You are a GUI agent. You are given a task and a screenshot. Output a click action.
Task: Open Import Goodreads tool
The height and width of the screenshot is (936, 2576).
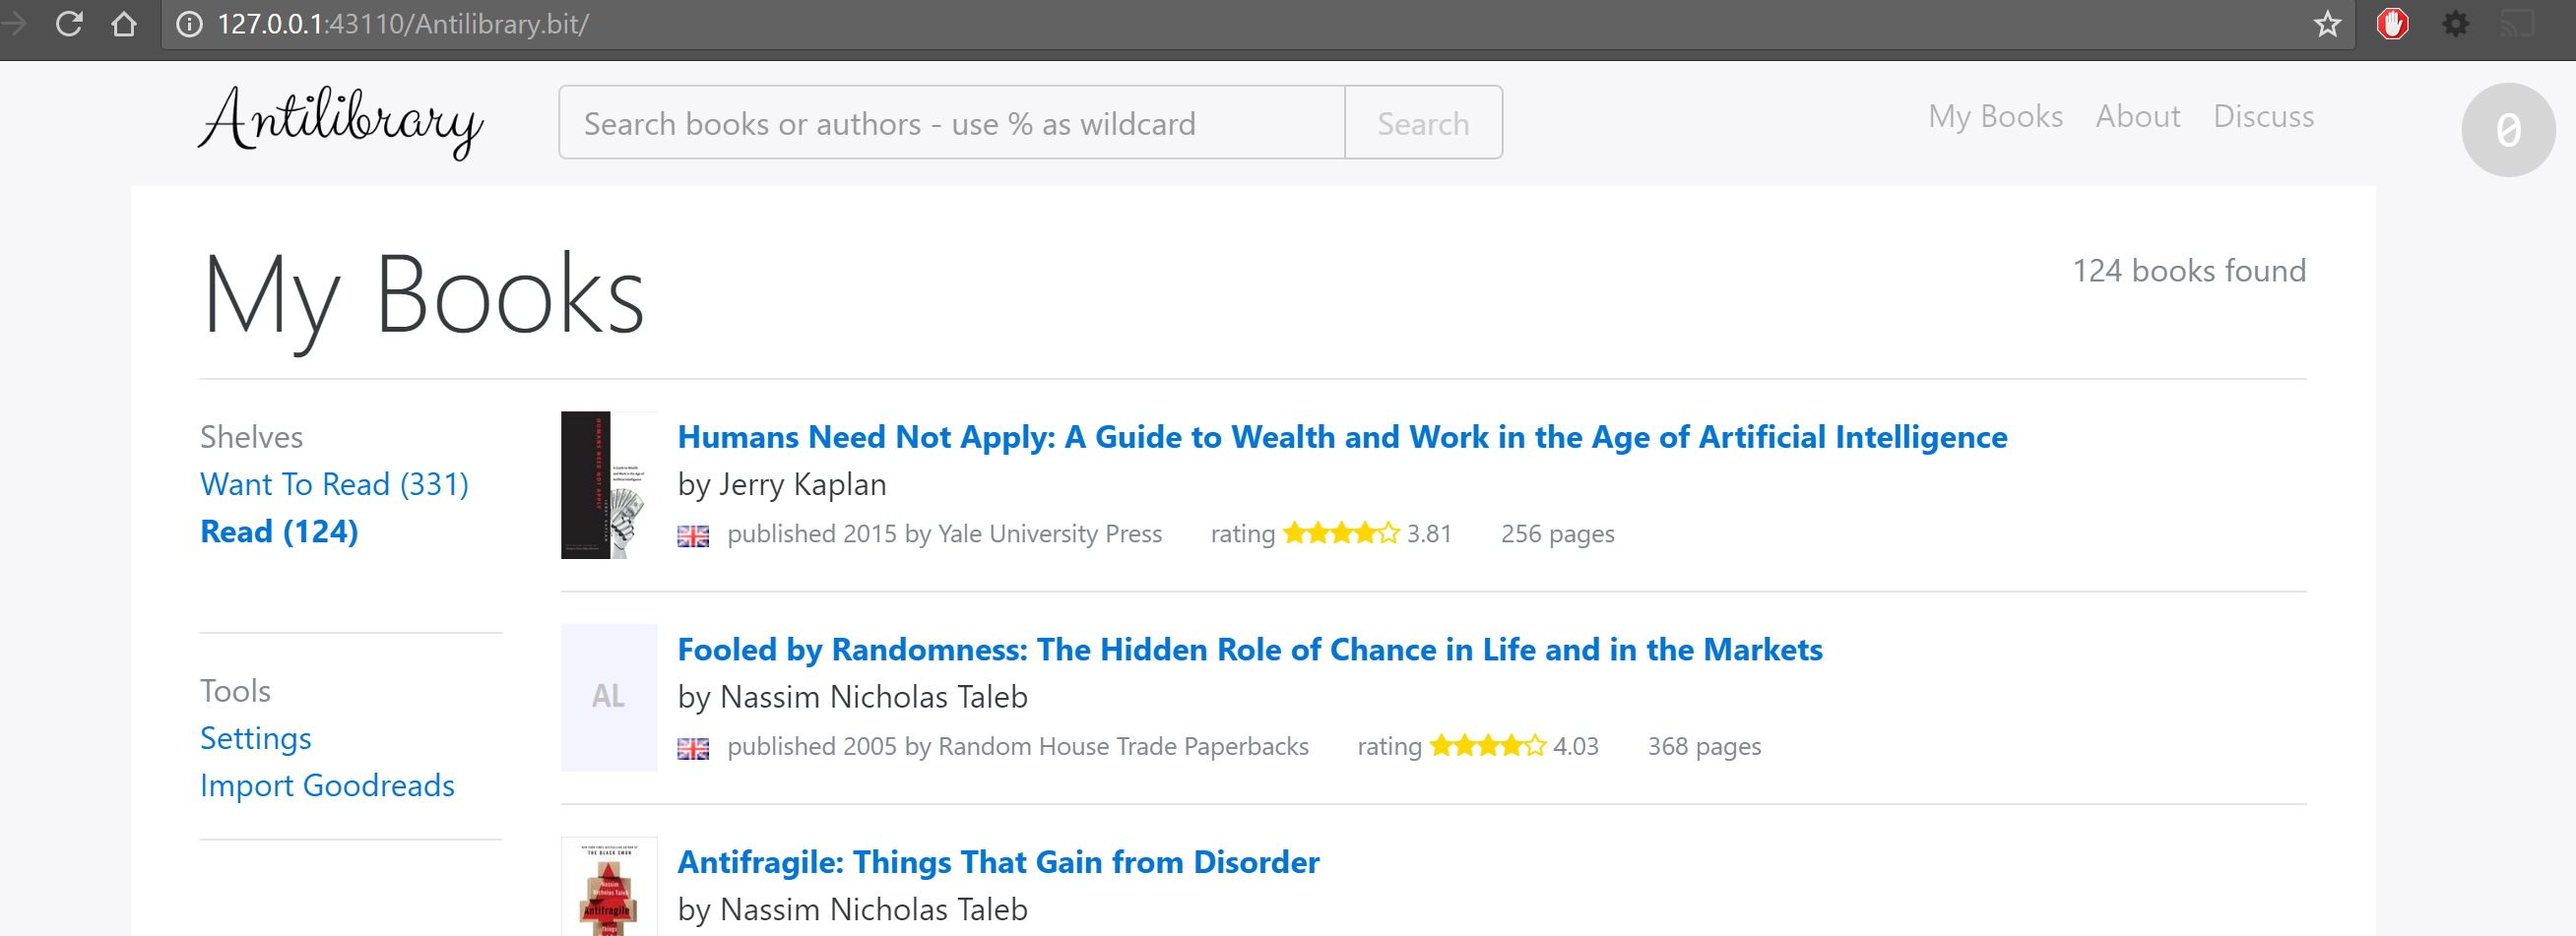pos(327,785)
